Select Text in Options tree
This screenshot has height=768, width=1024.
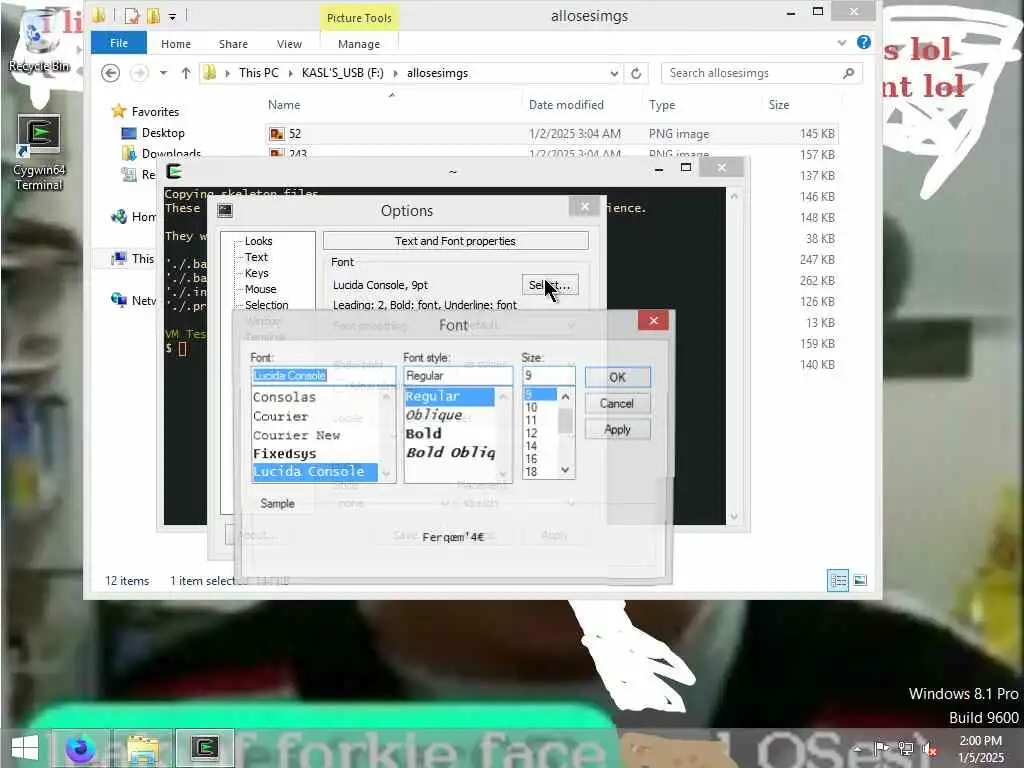click(x=257, y=257)
